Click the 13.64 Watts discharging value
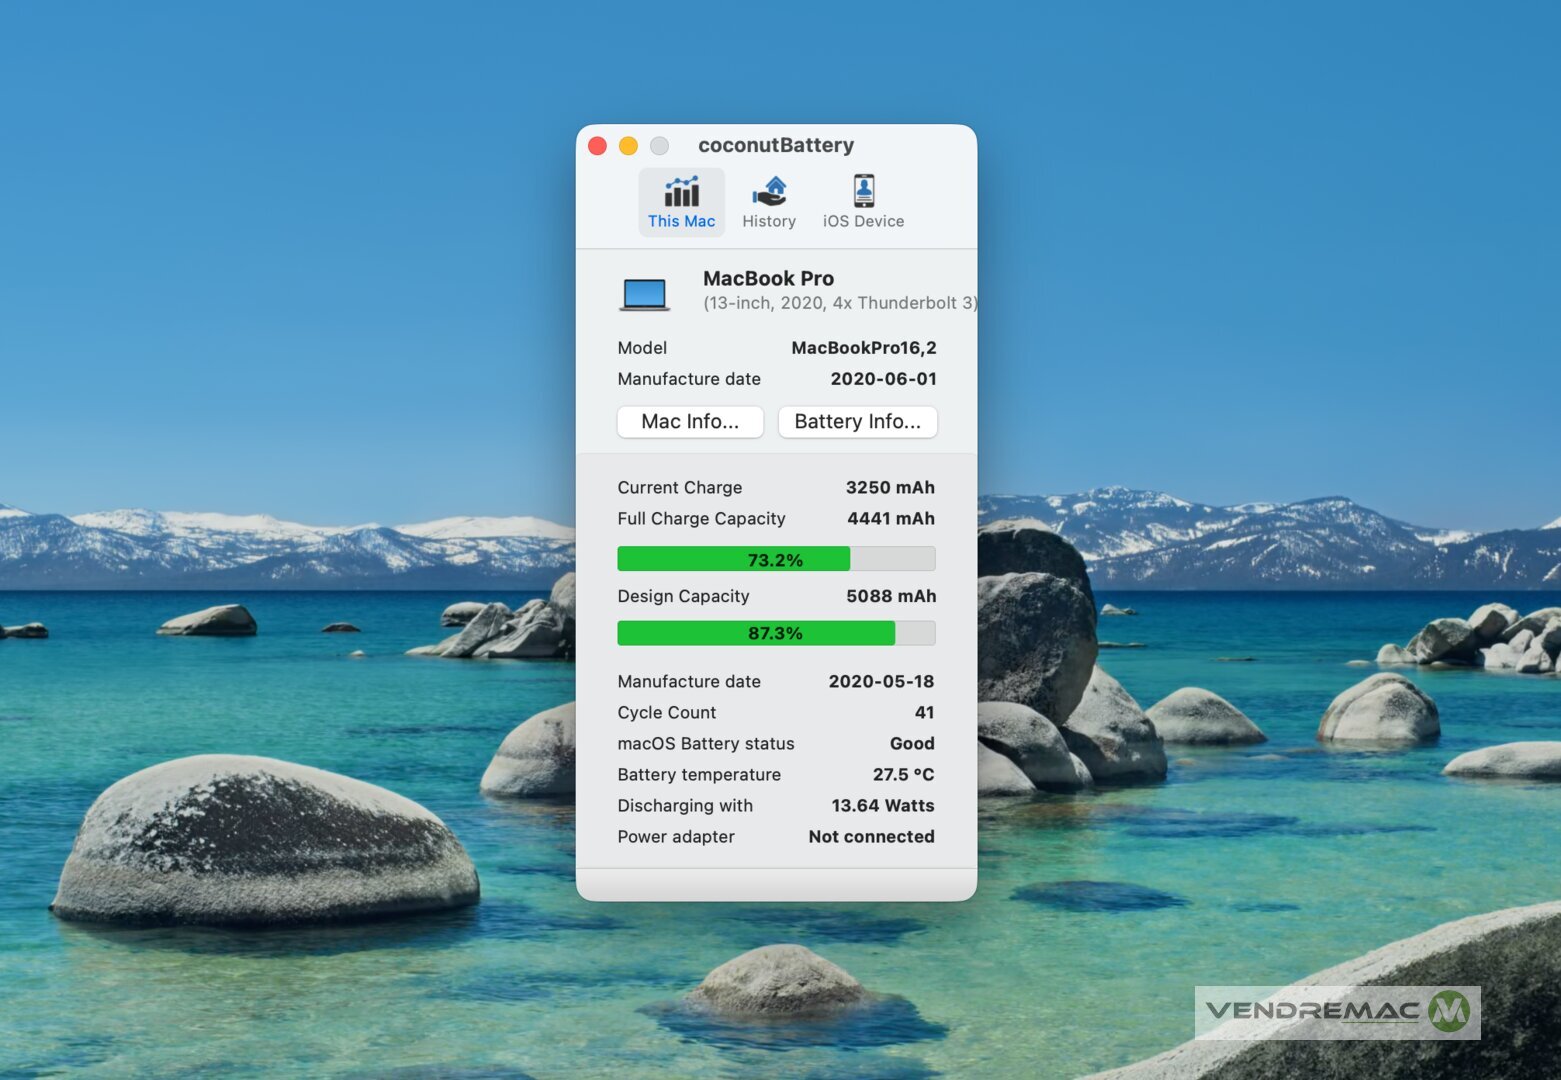 pyautogui.click(x=882, y=806)
